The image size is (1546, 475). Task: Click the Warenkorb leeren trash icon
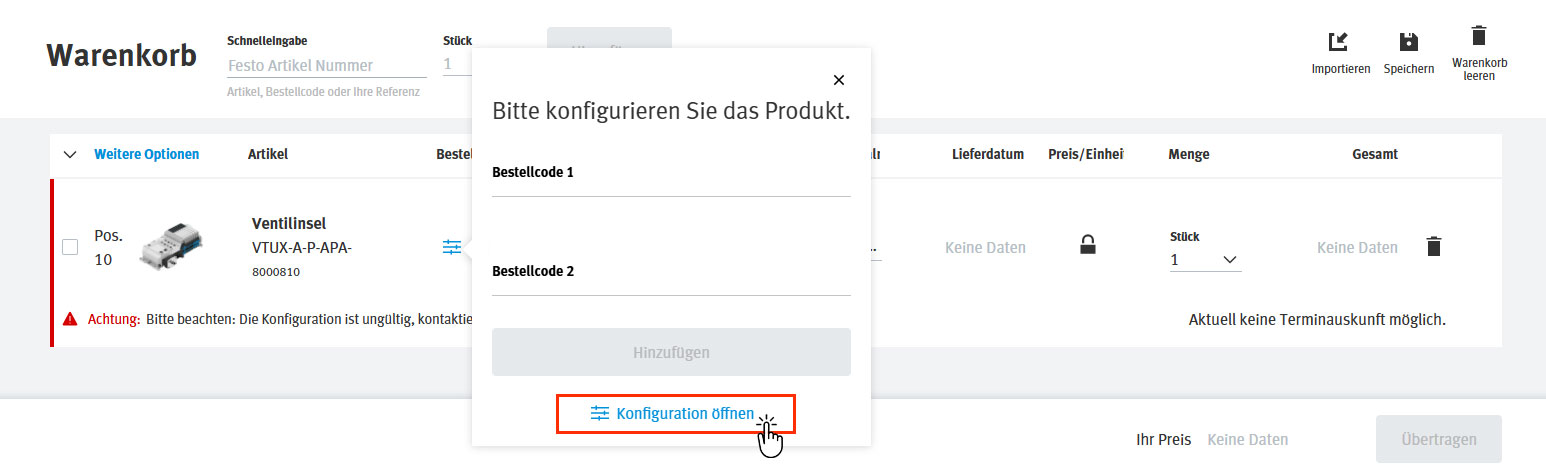pyautogui.click(x=1479, y=36)
